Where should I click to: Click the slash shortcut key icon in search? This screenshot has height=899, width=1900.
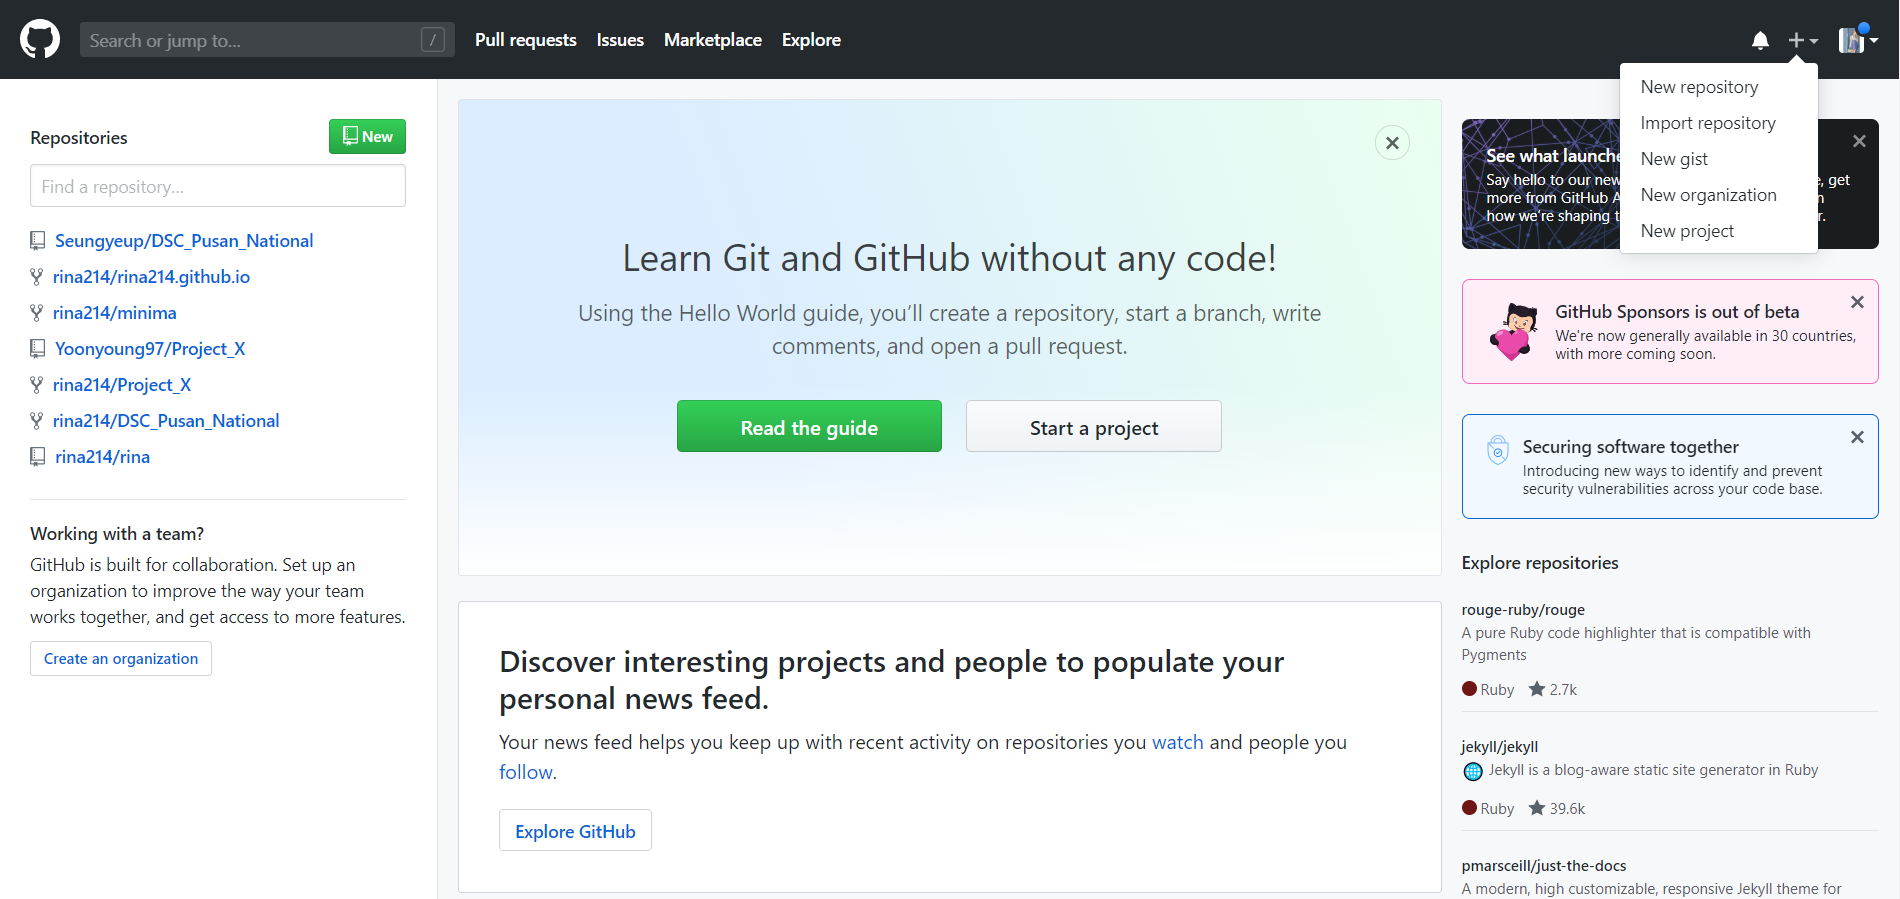point(433,40)
